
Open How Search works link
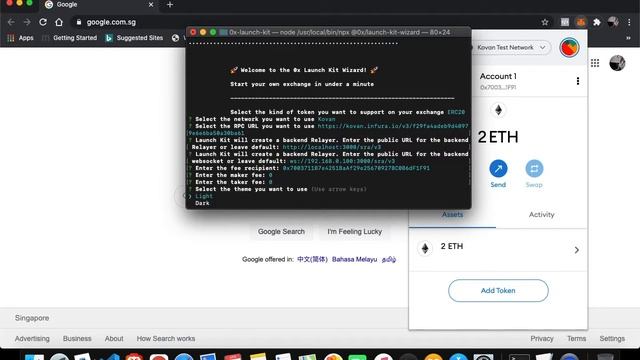coord(166,338)
